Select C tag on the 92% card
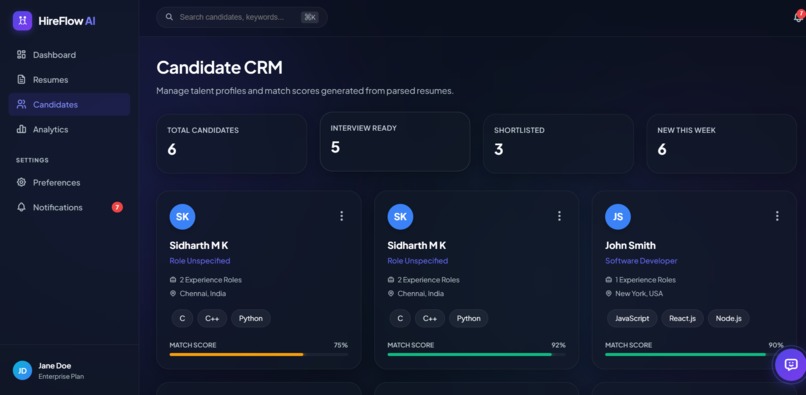Image resolution: width=806 pixels, height=395 pixels. coord(400,318)
